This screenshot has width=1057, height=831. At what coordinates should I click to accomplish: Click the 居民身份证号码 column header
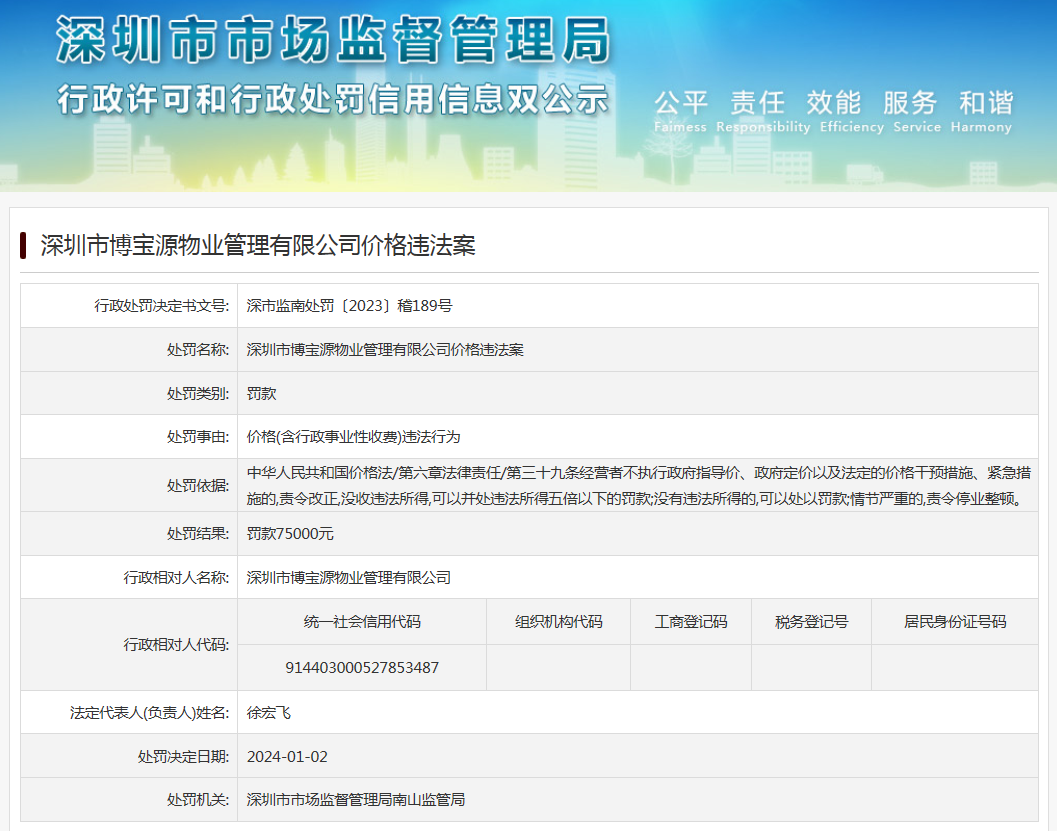[x=954, y=622]
